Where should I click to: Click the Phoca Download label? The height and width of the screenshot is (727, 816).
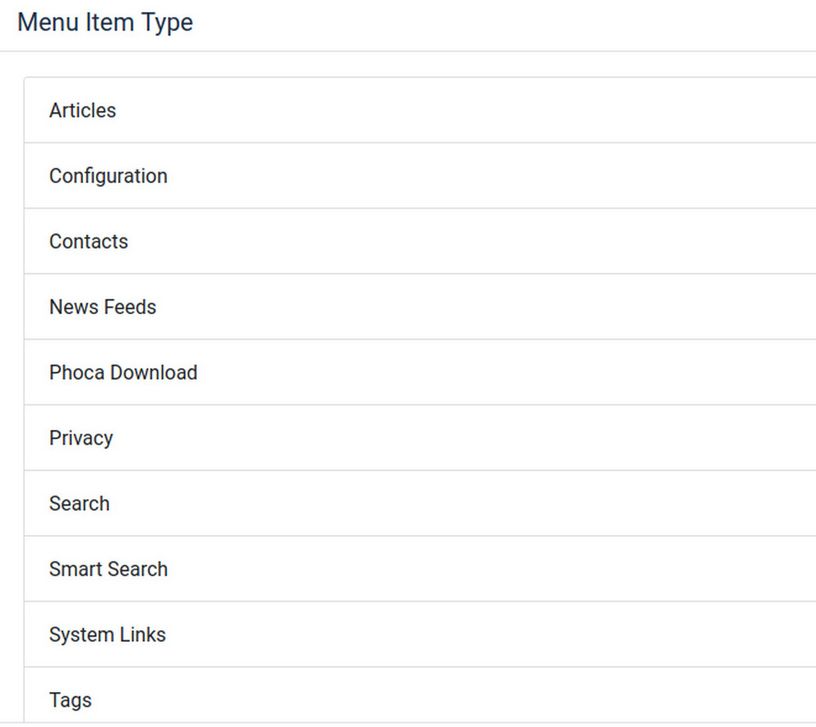point(123,373)
